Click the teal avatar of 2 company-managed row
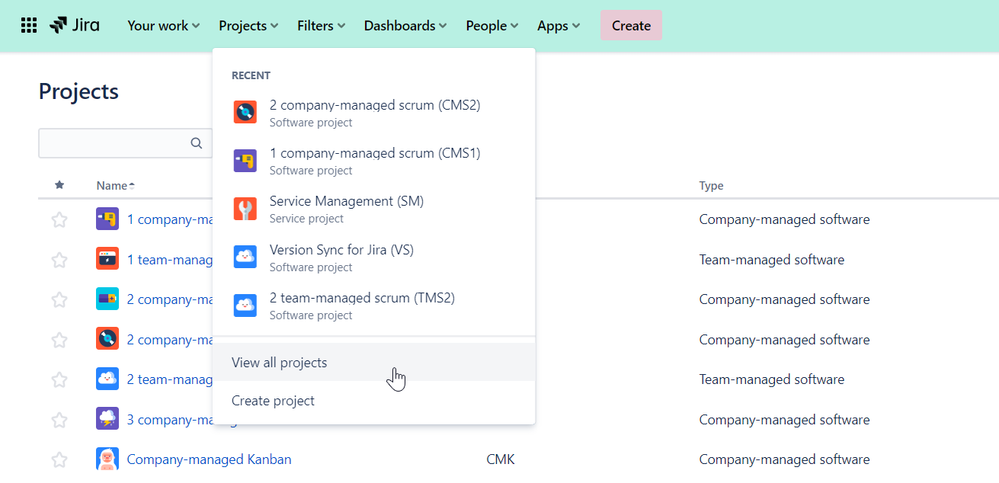 (x=107, y=299)
